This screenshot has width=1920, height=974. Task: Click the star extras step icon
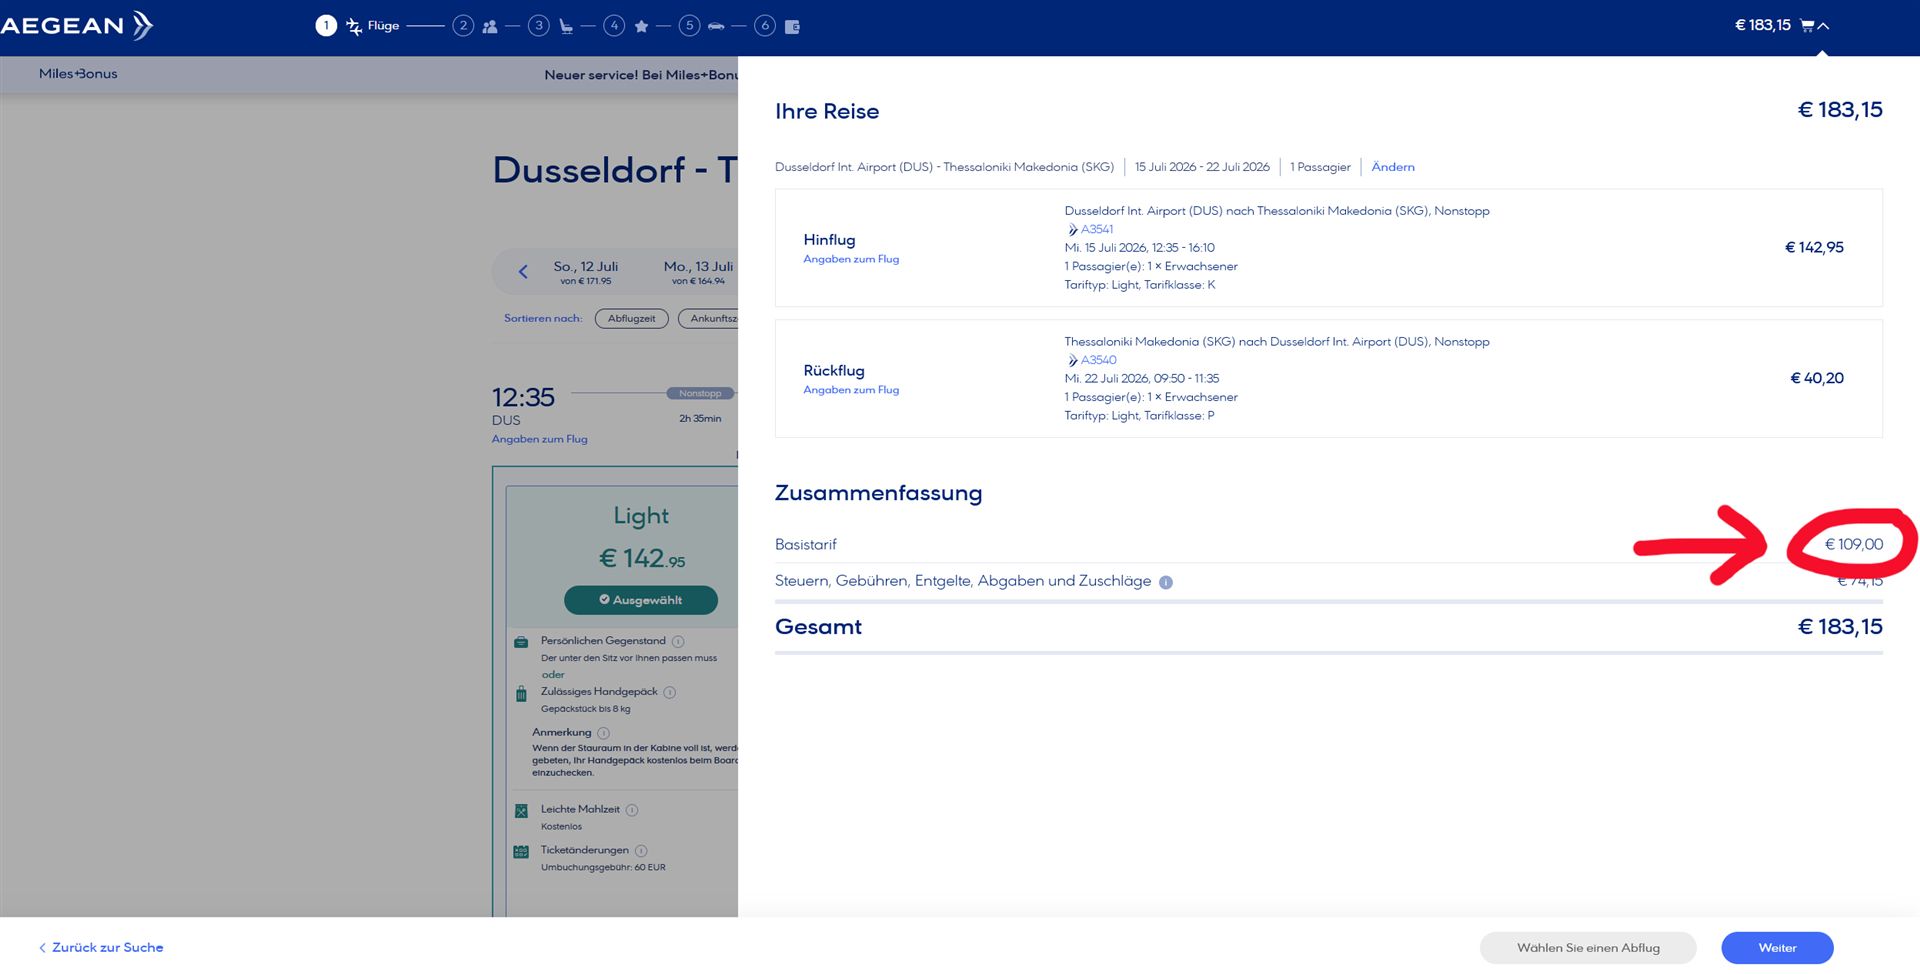pos(641,27)
